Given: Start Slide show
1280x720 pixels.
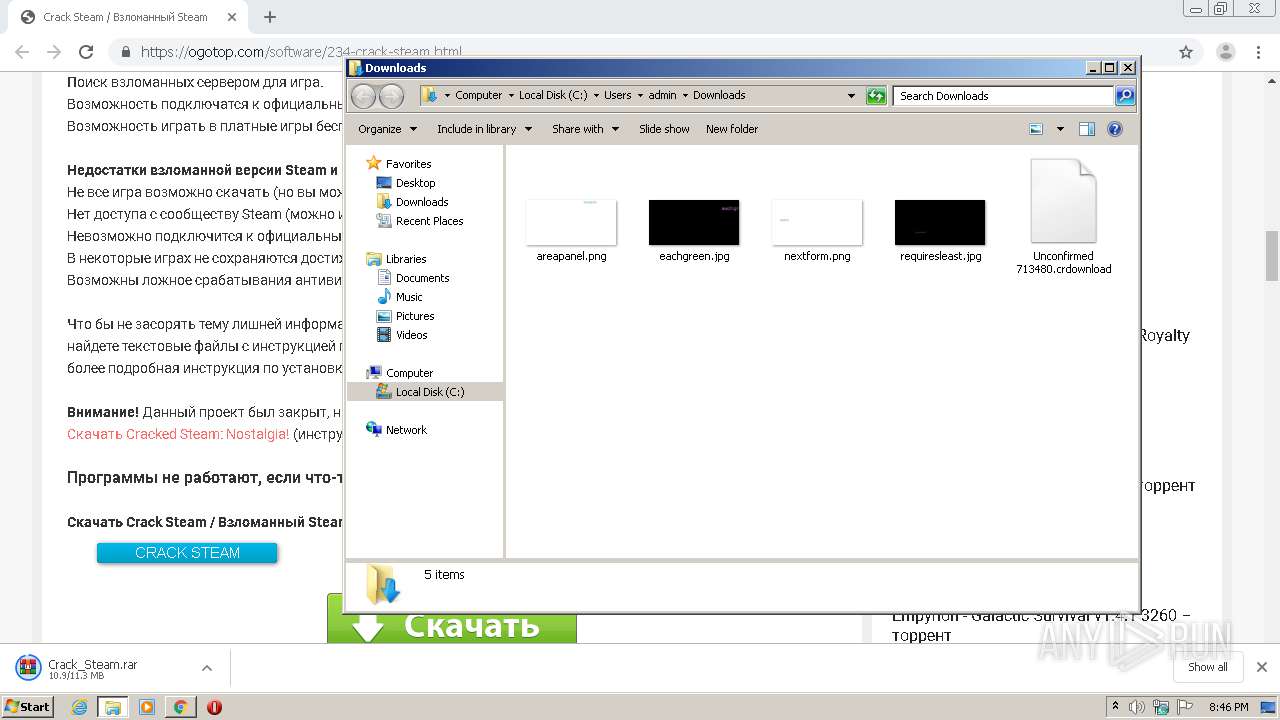Looking at the screenshot, I should (664, 129).
